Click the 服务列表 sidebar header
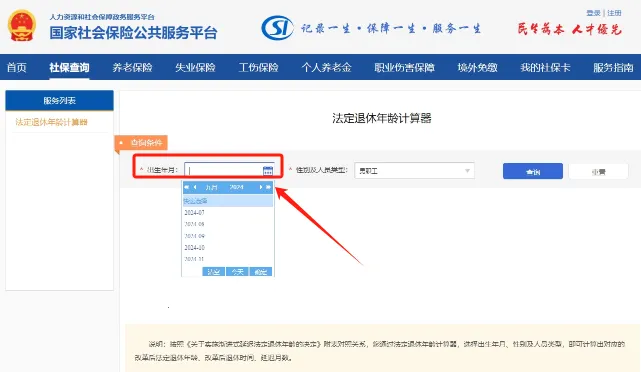This screenshot has height=372, width=641. 60,101
